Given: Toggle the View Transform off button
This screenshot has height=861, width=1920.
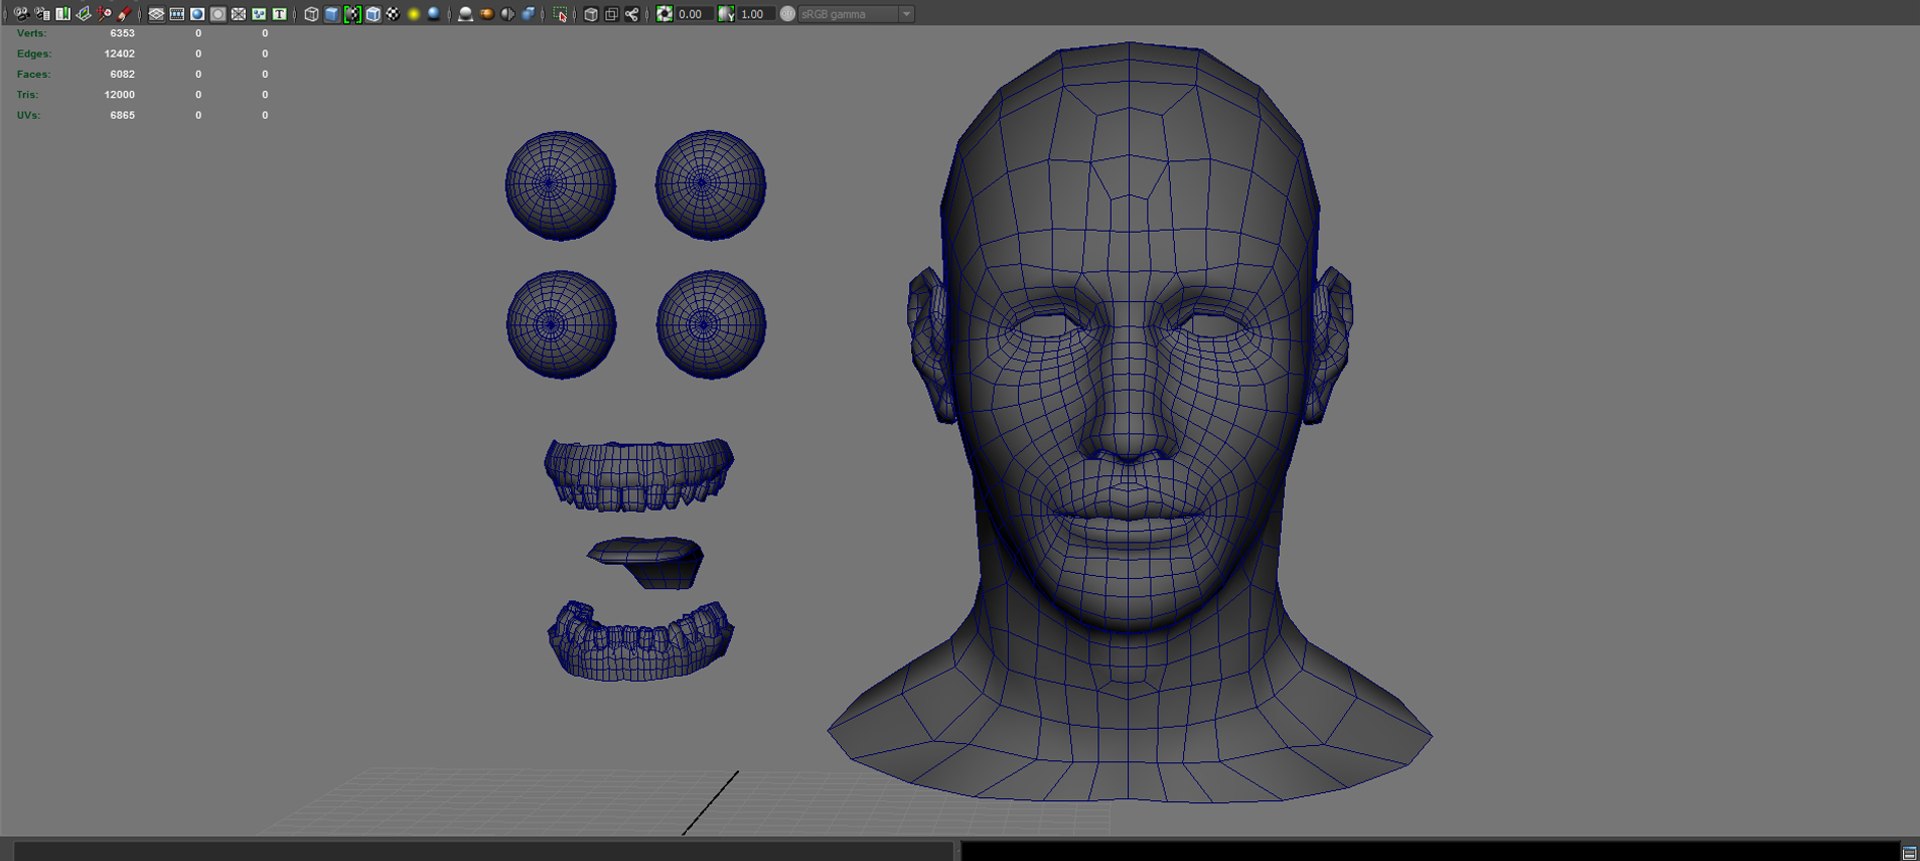Looking at the screenshot, I should point(788,14).
